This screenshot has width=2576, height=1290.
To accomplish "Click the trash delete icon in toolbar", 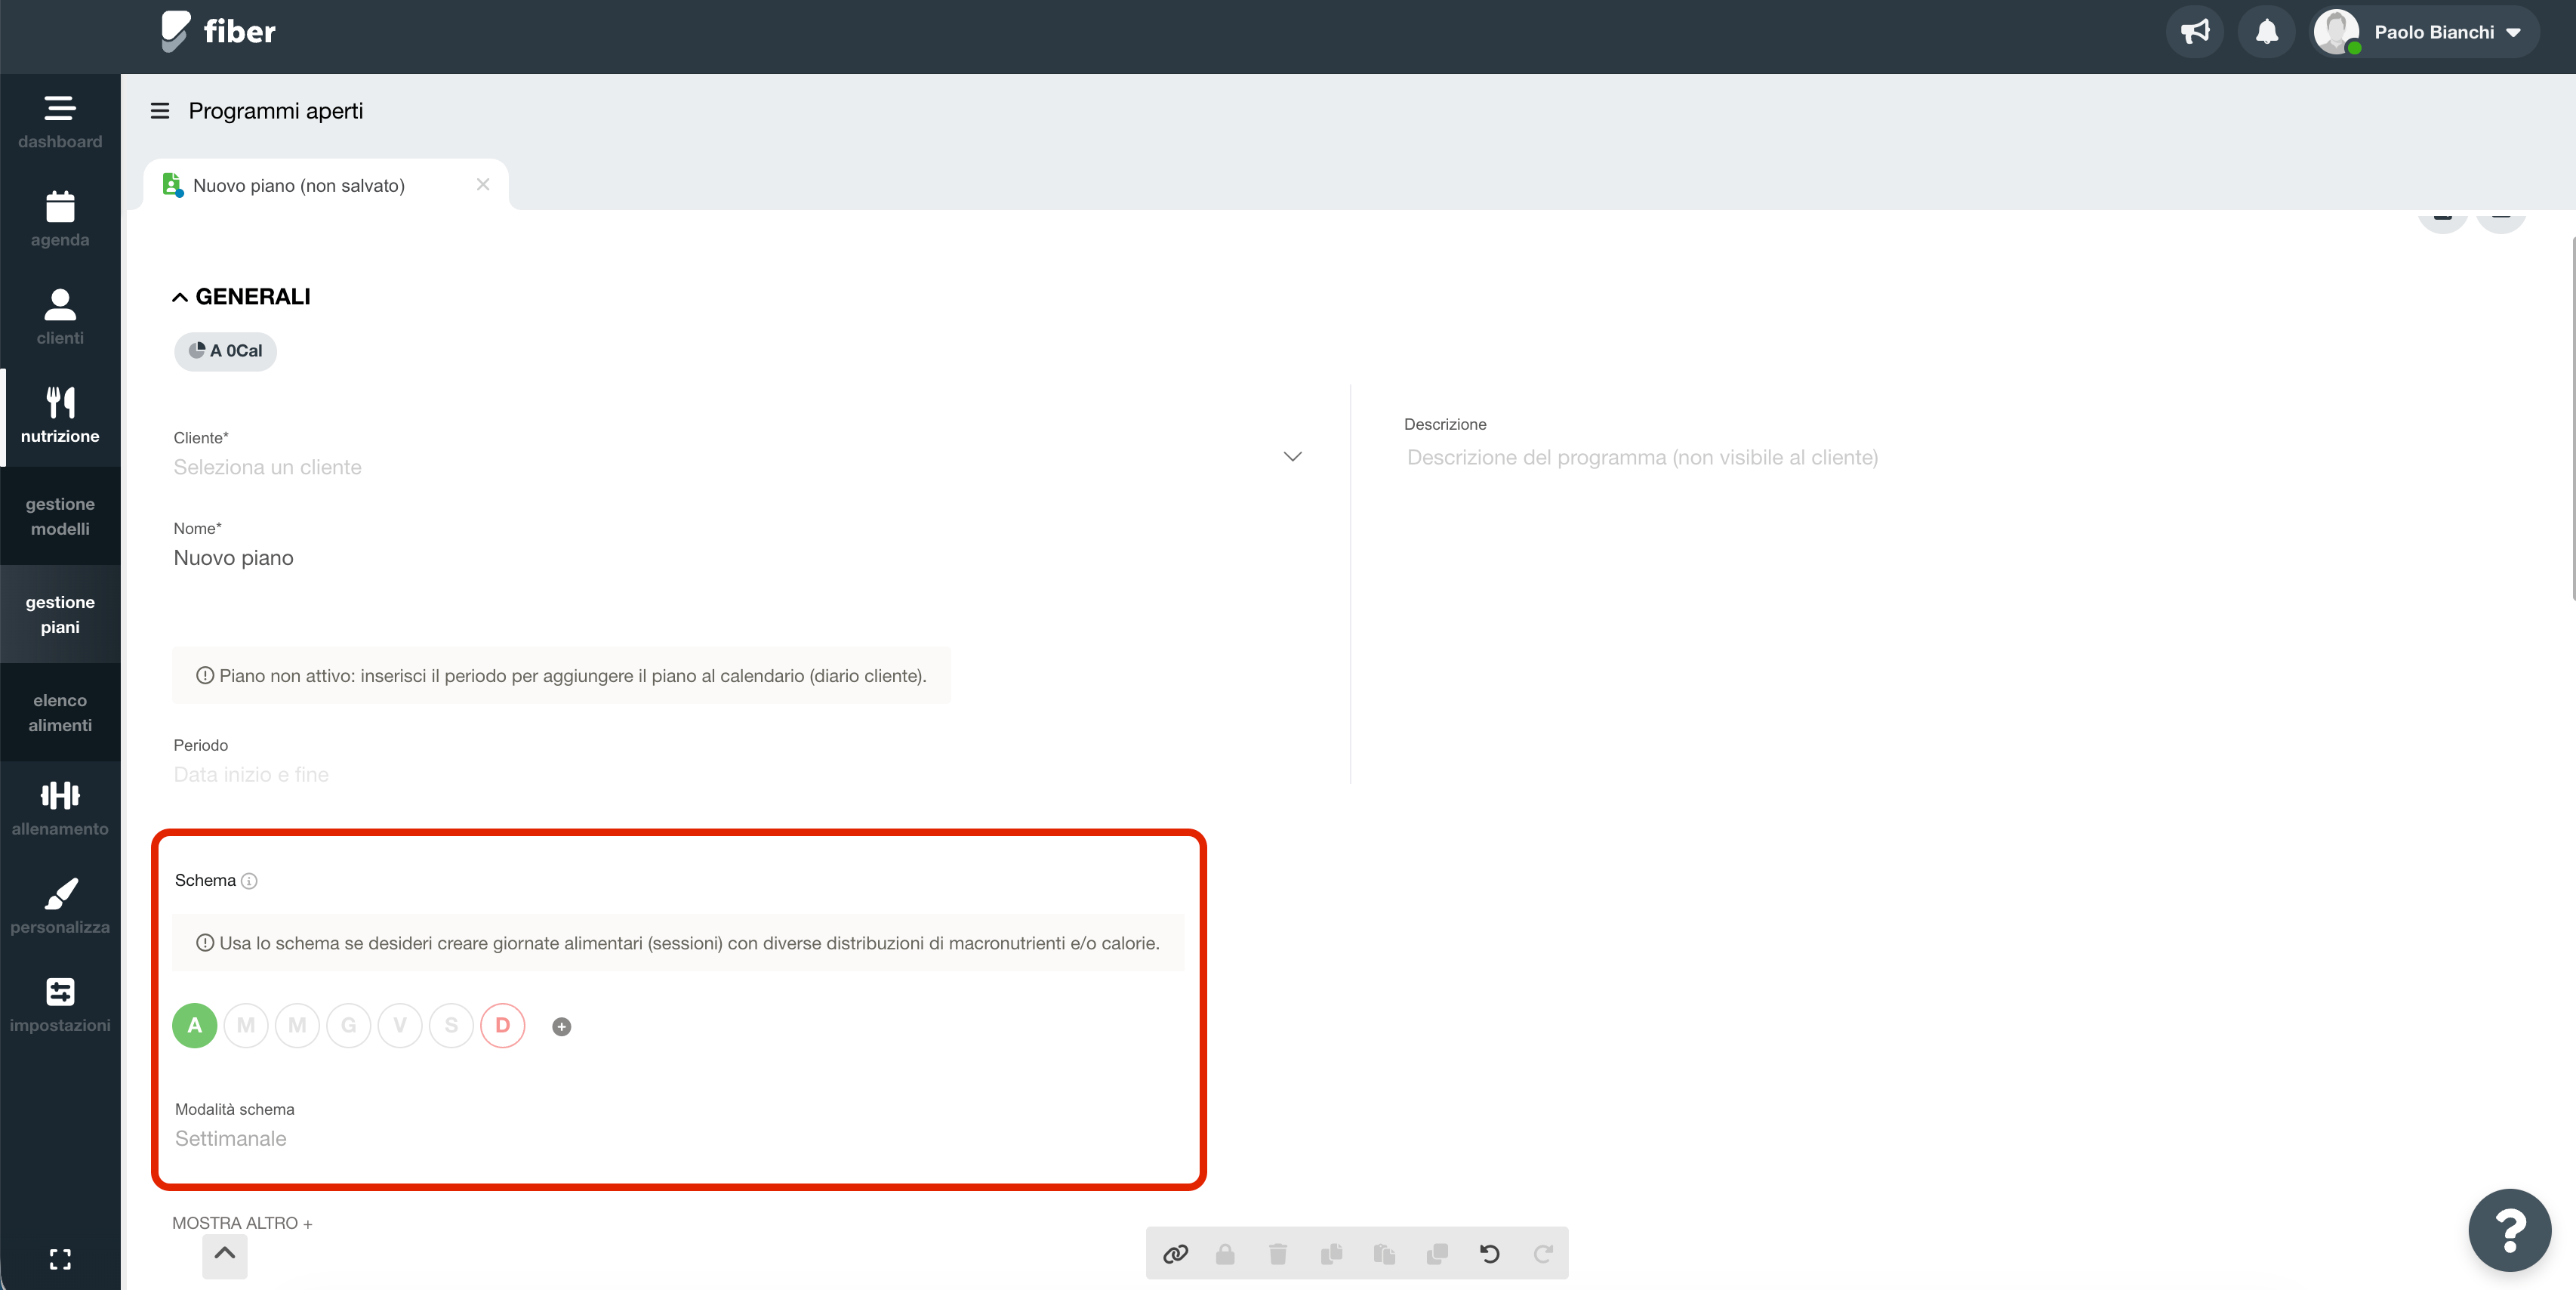I will [x=1278, y=1253].
